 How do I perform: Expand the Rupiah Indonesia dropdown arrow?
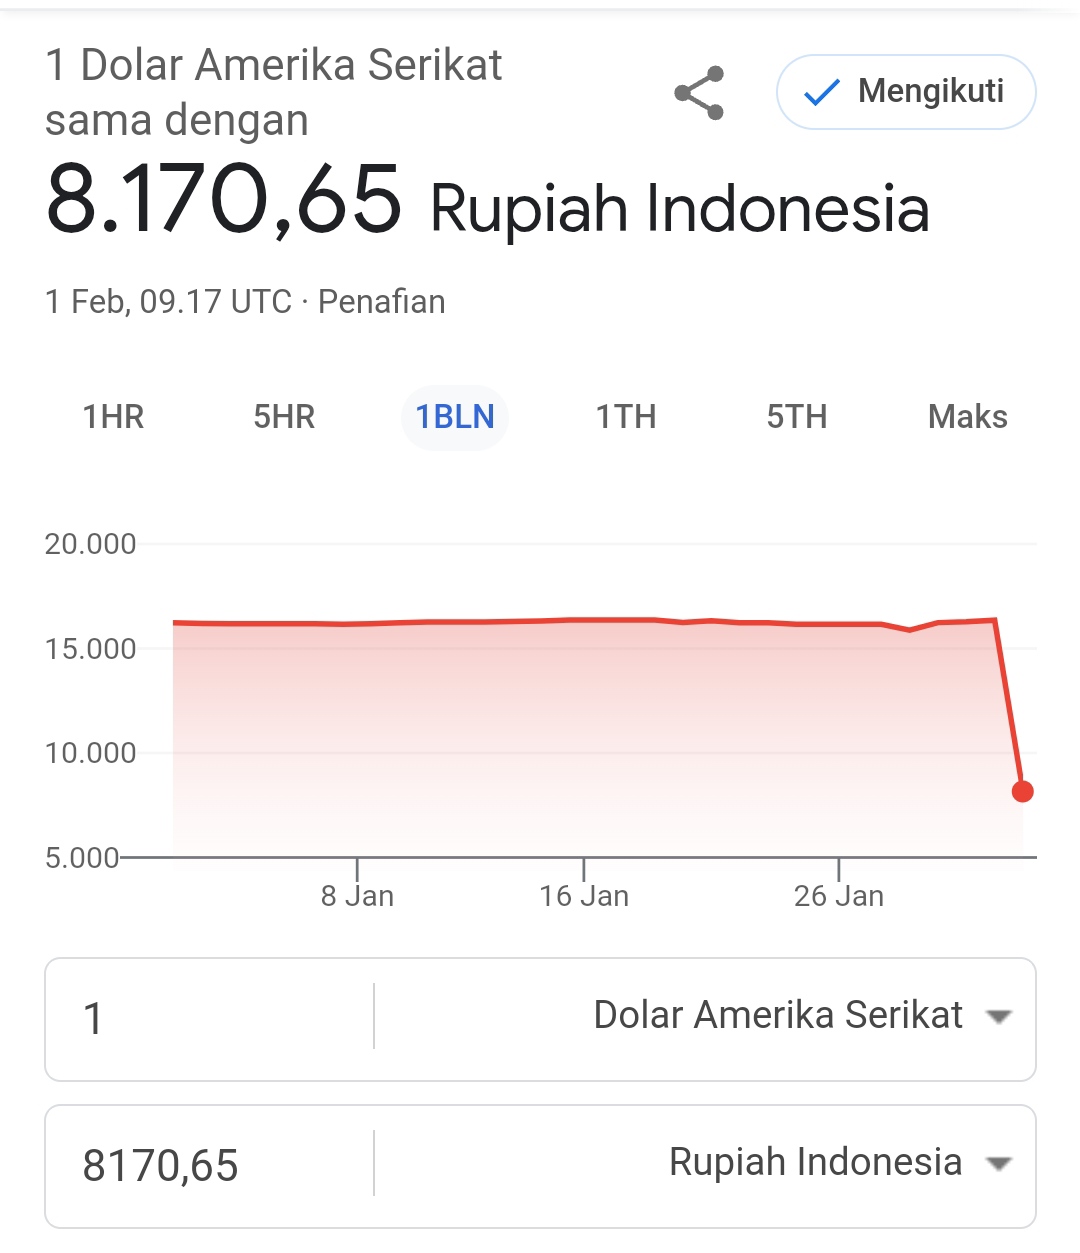pos(998,1163)
